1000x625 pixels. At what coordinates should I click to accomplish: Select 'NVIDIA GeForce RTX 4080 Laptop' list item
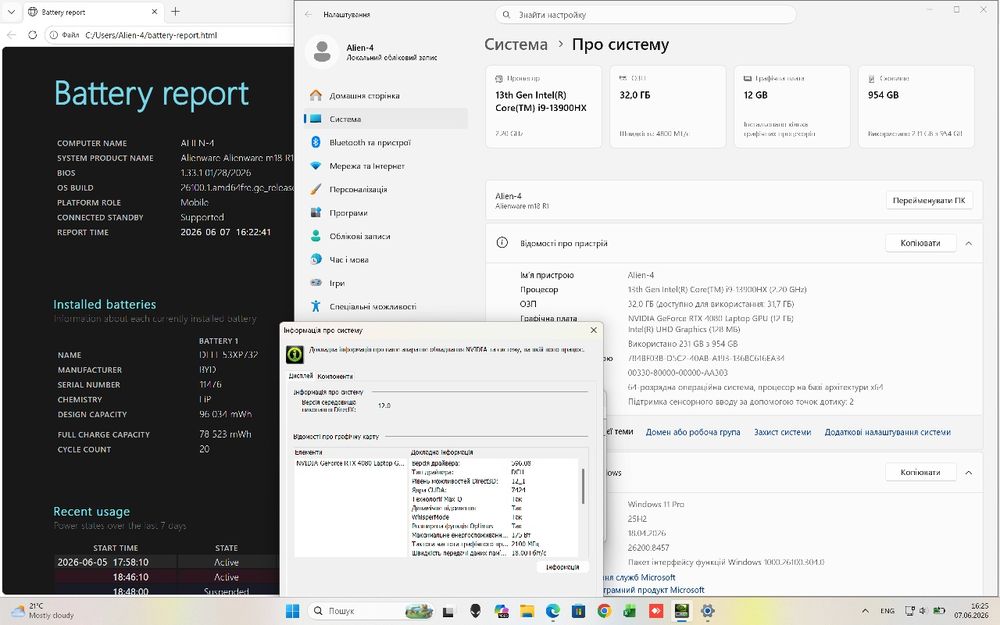(x=350, y=463)
